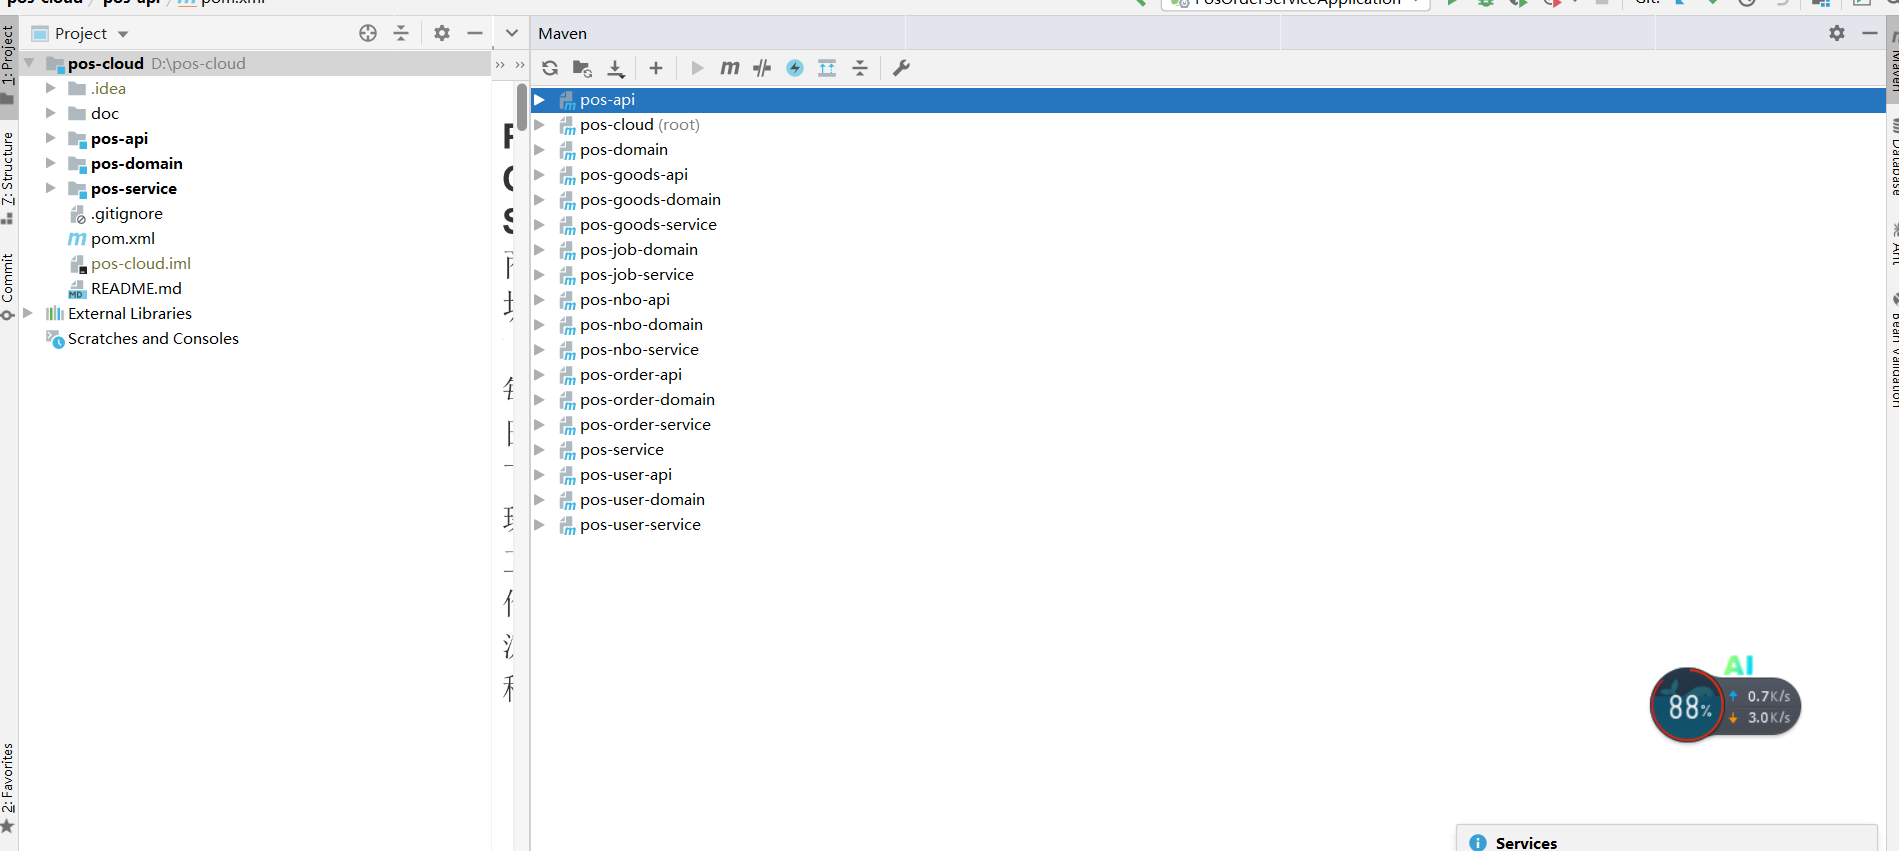Screen dimensions: 1899x851
Task: Open Maven panel gear options
Action: pyautogui.click(x=1837, y=33)
